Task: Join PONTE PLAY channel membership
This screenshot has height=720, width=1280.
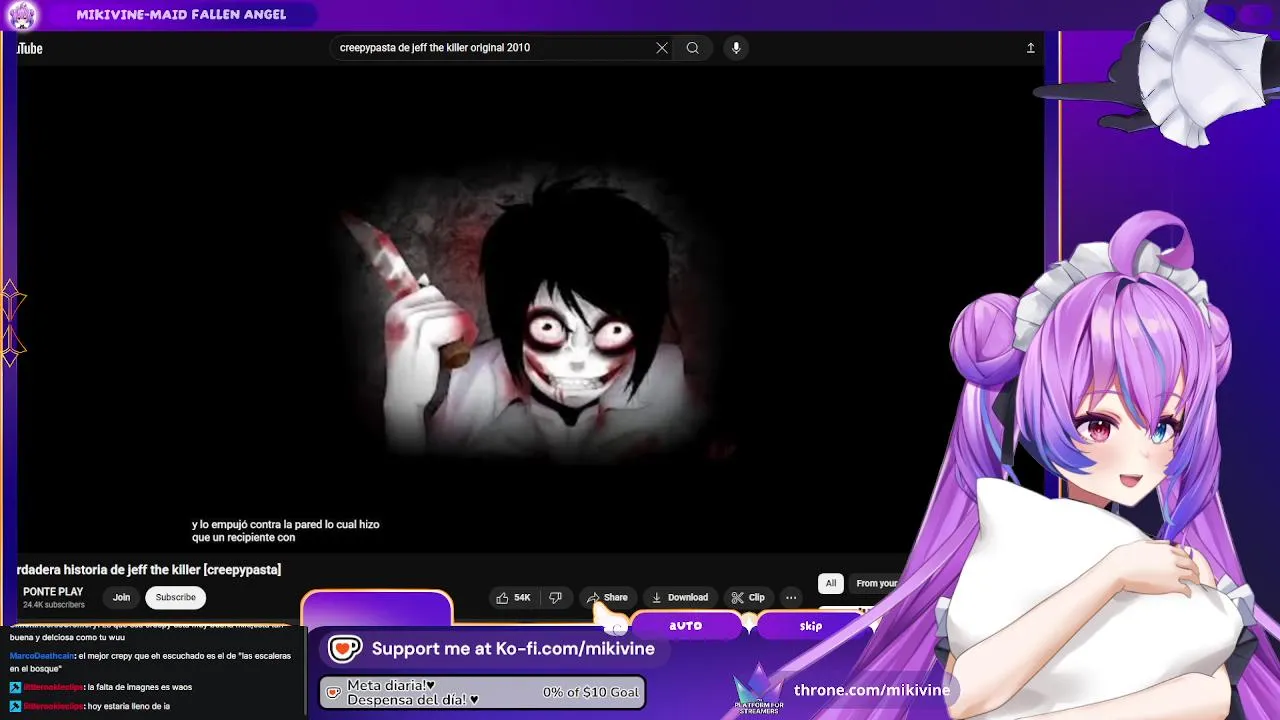Action: (x=121, y=598)
